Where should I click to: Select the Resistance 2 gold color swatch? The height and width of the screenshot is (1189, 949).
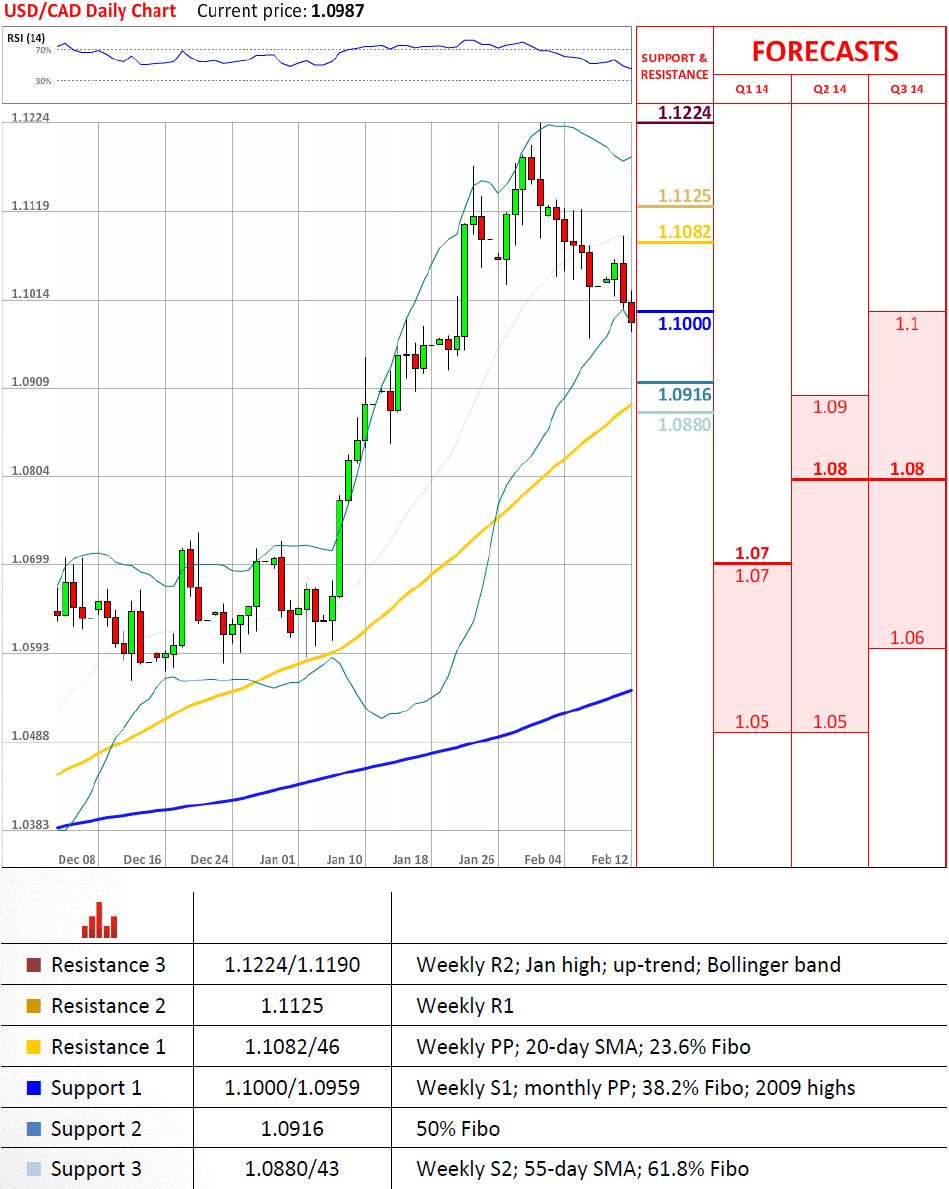(x=34, y=1006)
